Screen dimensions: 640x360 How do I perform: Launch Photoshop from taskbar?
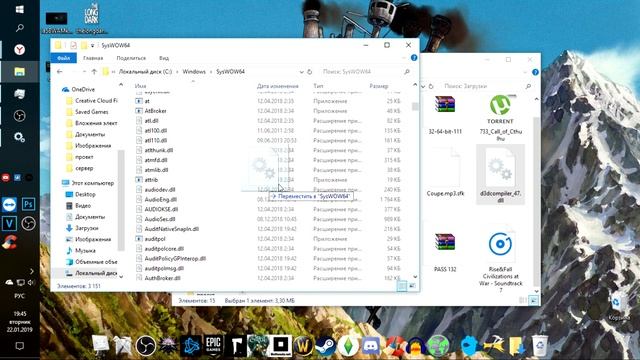point(28,204)
